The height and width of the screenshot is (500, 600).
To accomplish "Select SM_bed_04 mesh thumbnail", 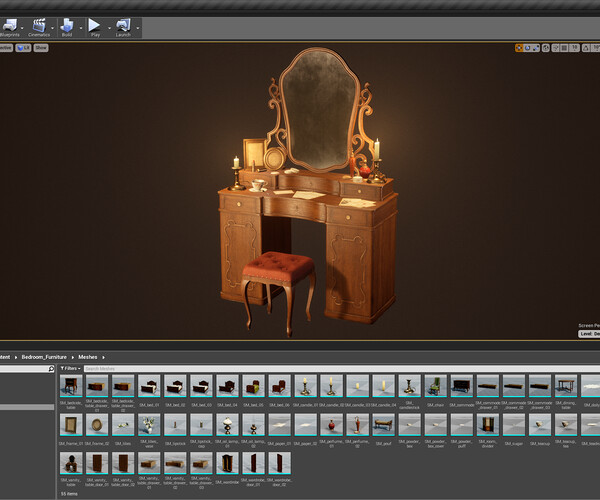I will tap(227, 386).
